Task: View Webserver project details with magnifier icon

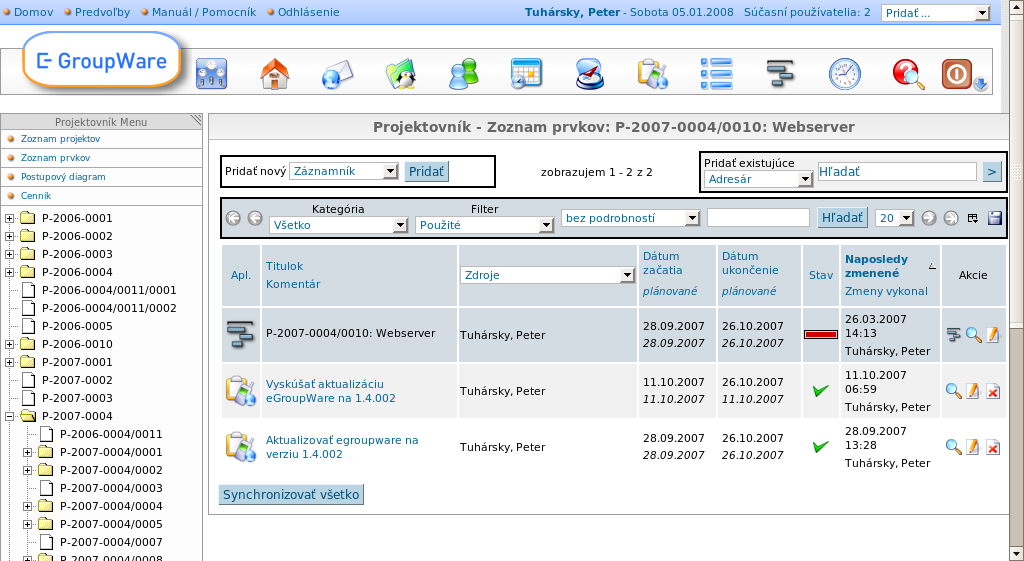Action: pyautogui.click(x=973, y=335)
